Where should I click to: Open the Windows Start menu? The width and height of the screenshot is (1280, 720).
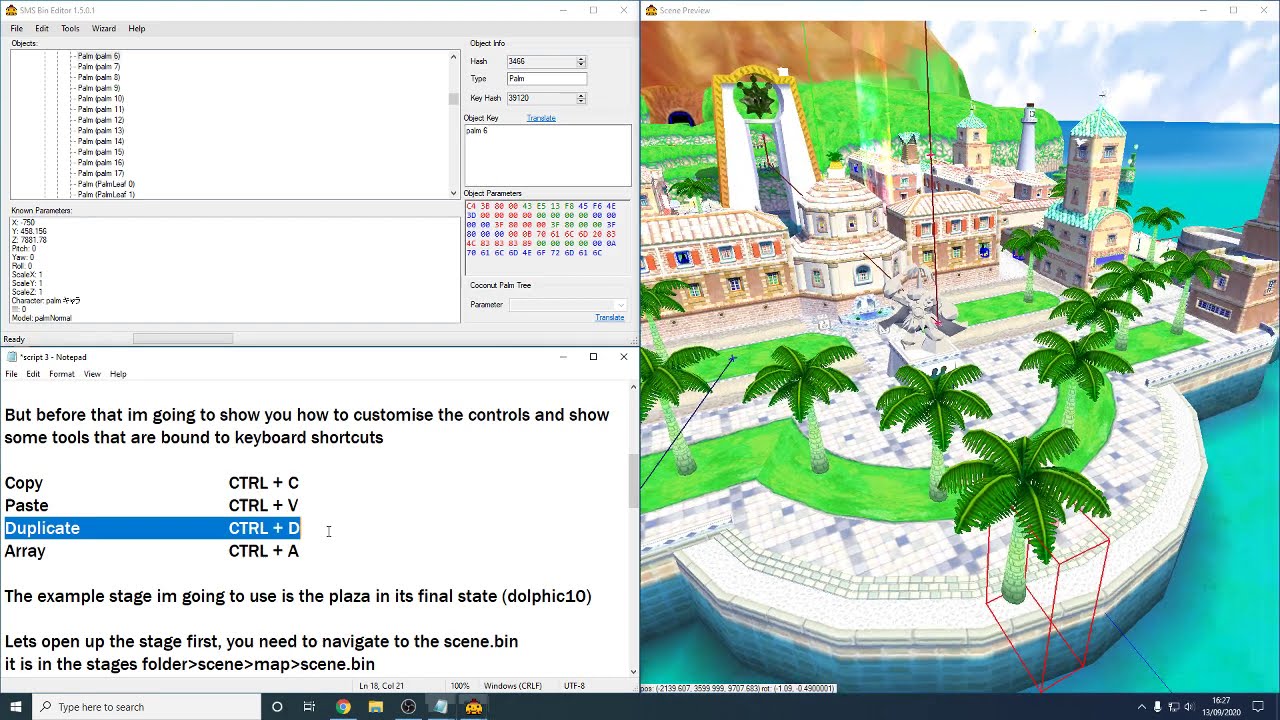(x=16, y=707)
